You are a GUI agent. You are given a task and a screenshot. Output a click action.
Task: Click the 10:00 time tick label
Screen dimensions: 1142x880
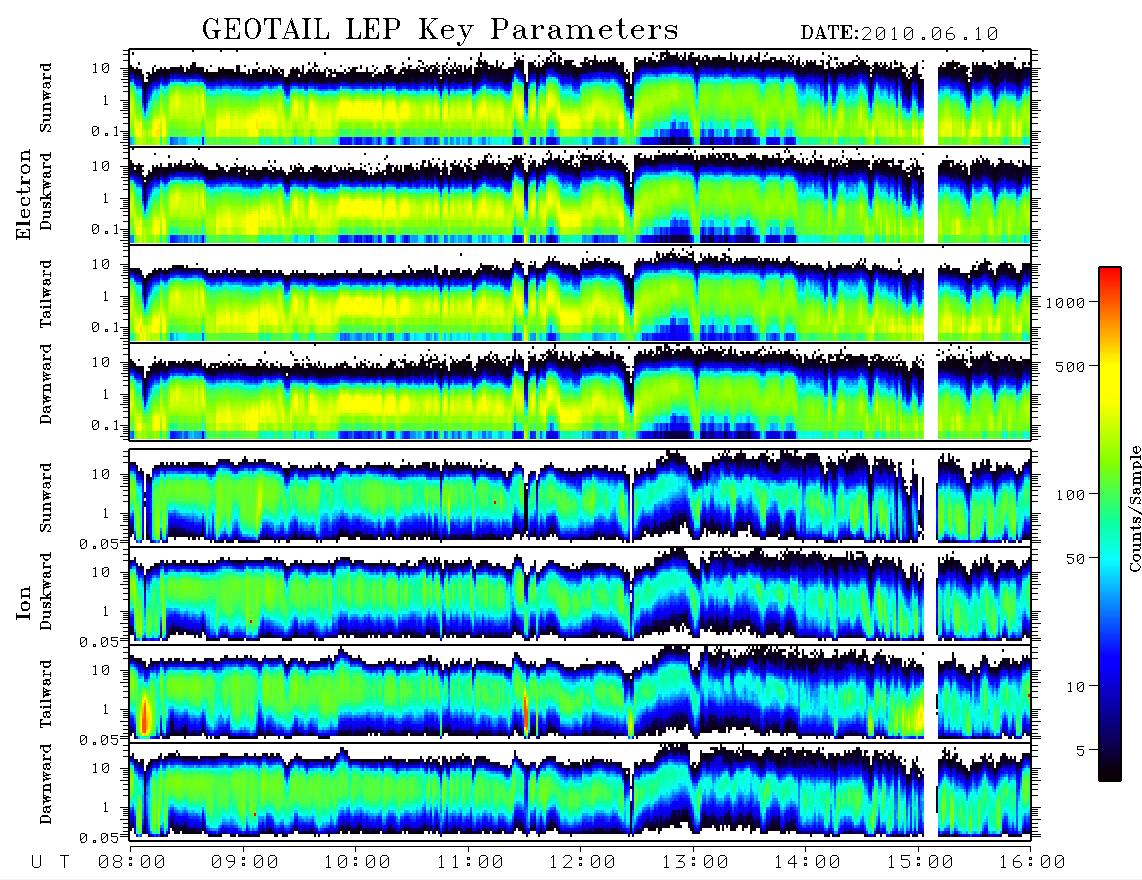[x=357, y=862]
